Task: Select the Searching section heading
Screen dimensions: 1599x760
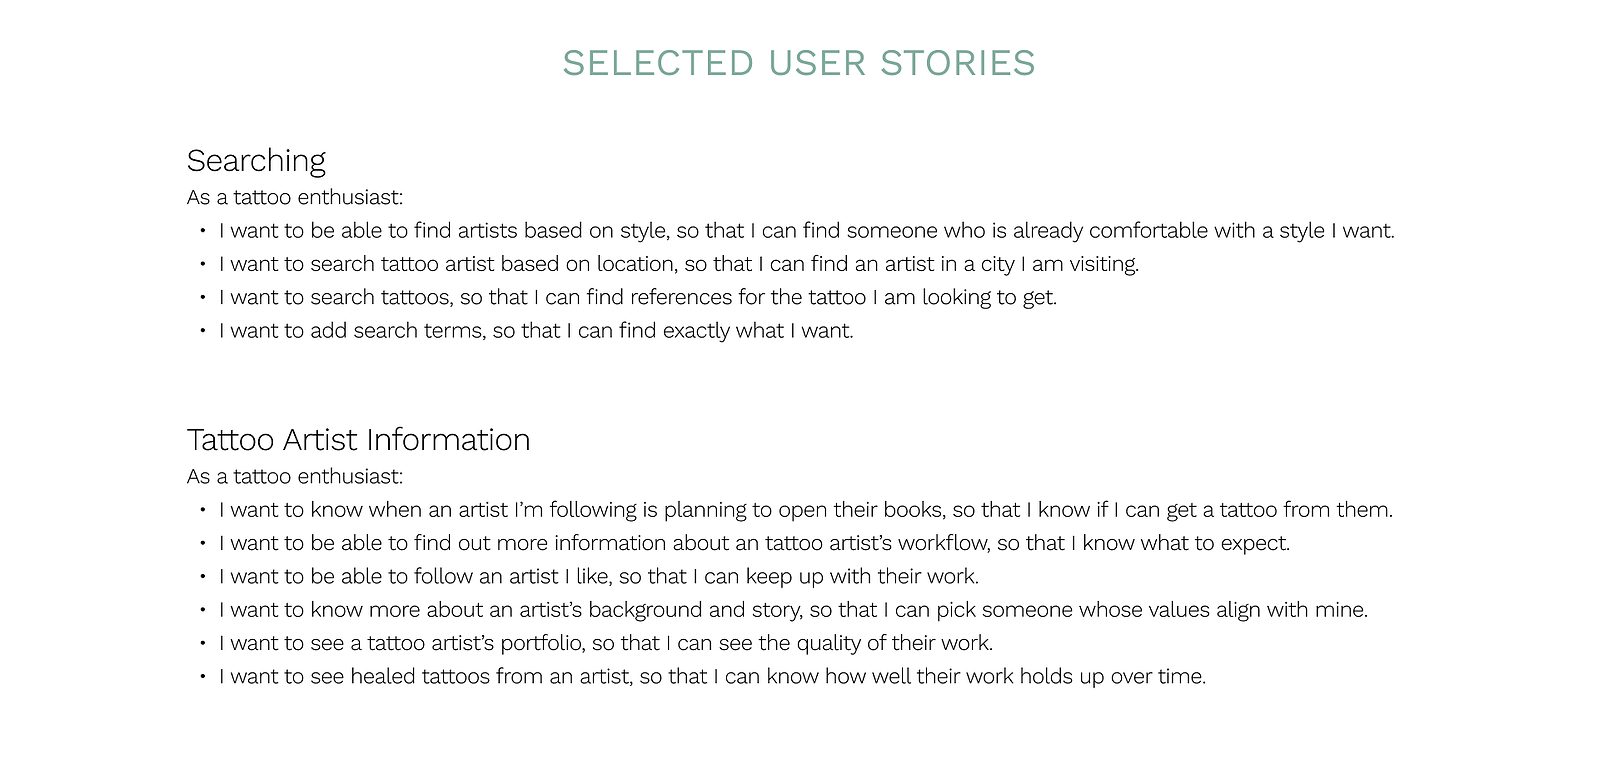Action: coord(256,161)
